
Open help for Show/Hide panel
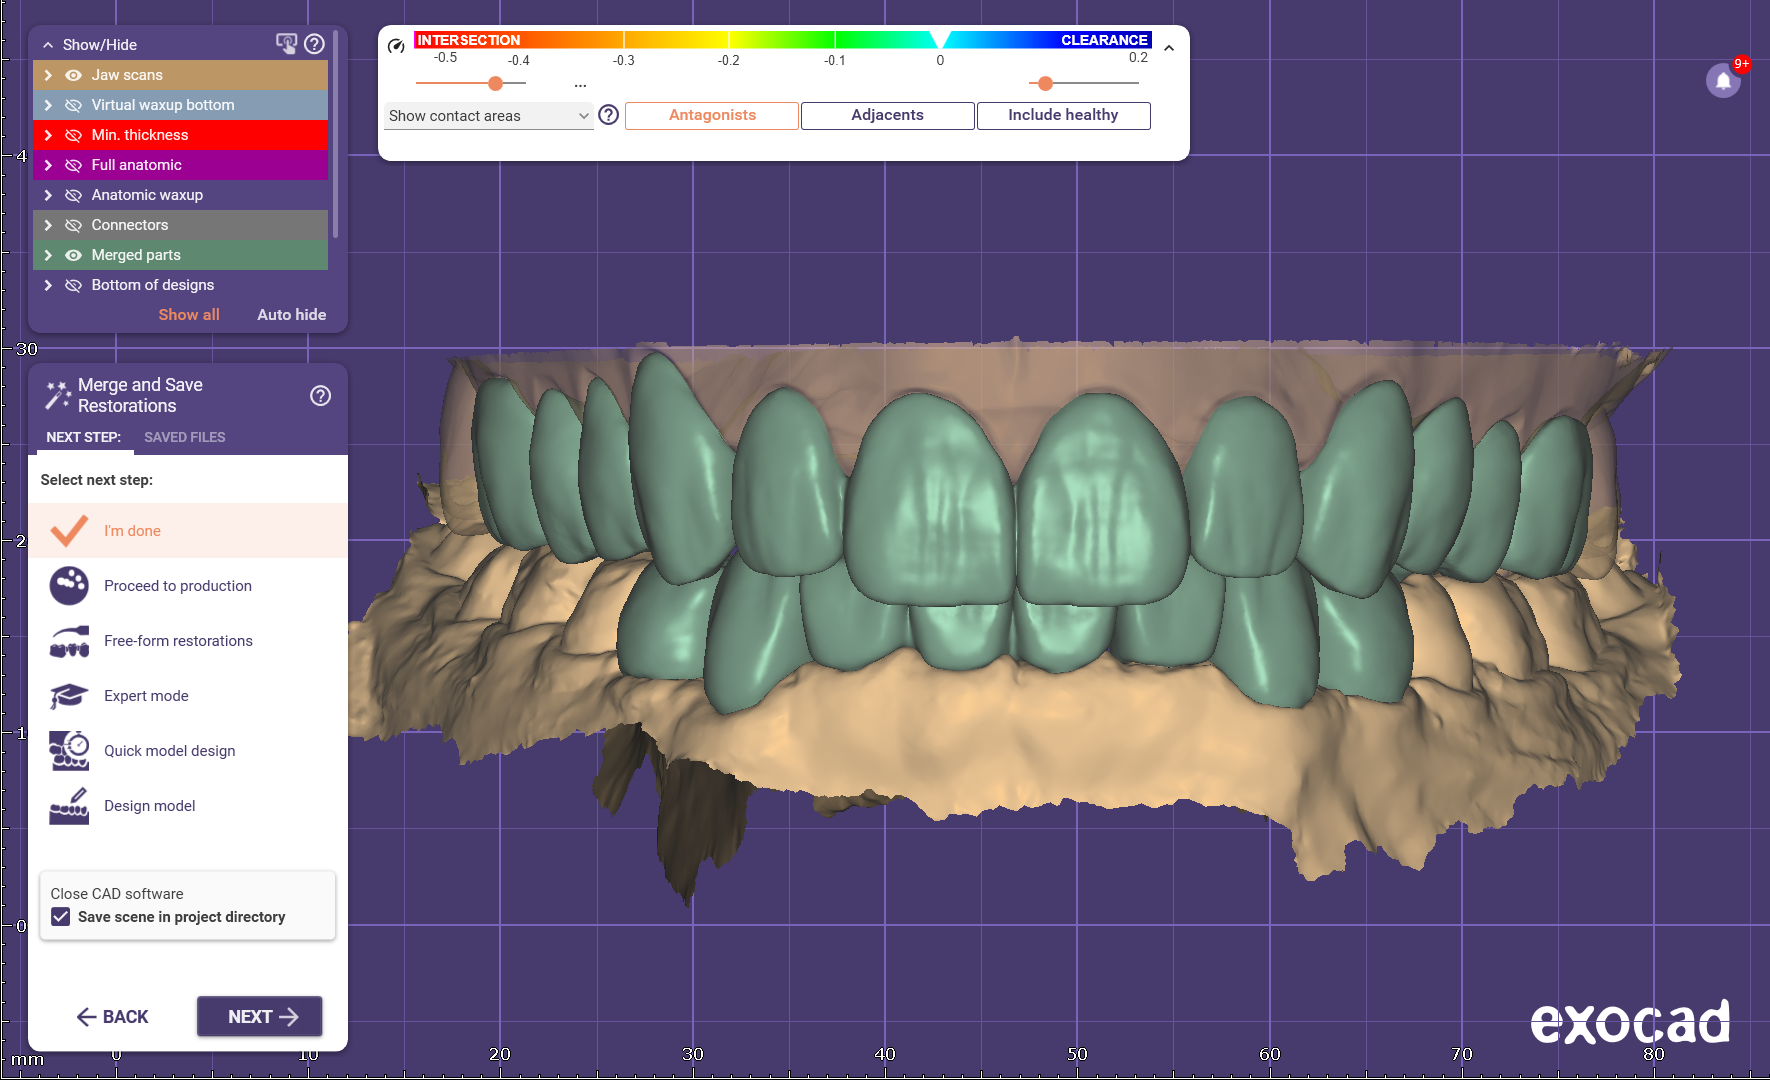[314, 44]
